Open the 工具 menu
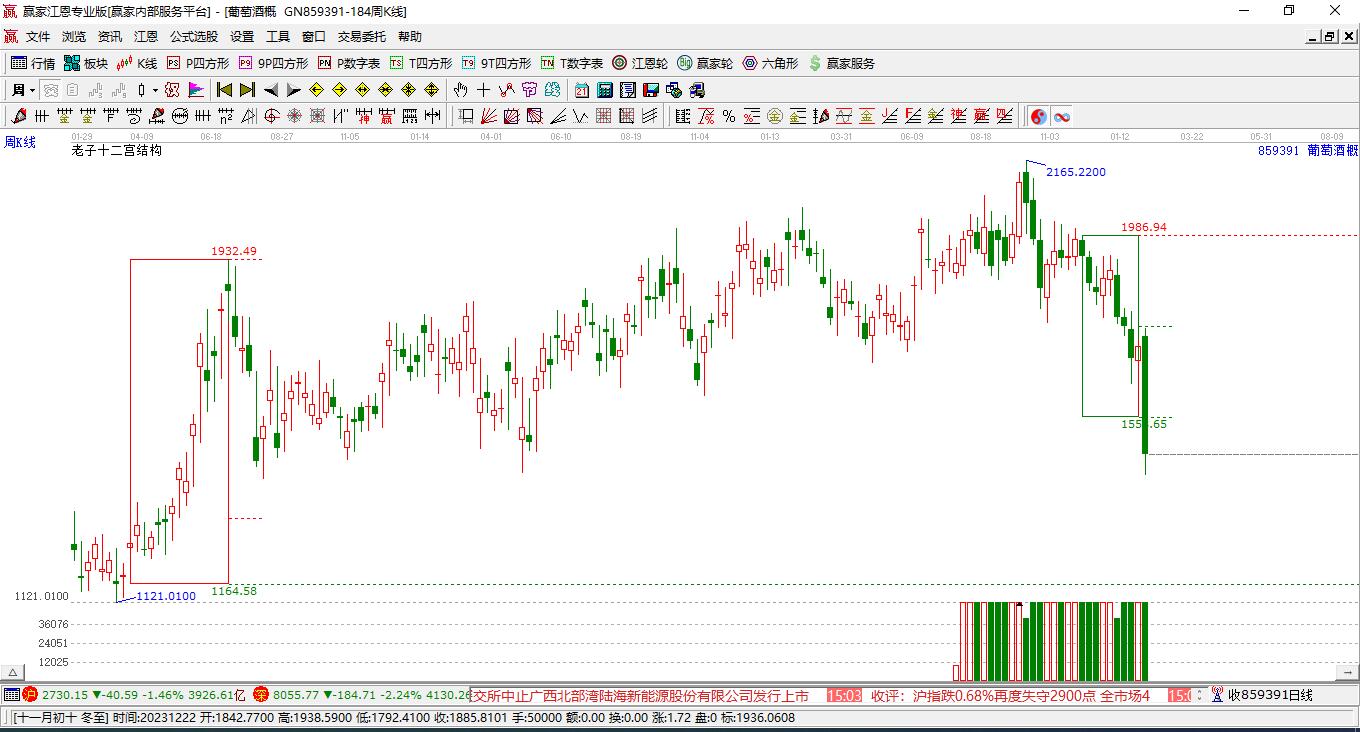Viewport: 1360px width, 732px height. pyautogui.click(x=278, y=37)
